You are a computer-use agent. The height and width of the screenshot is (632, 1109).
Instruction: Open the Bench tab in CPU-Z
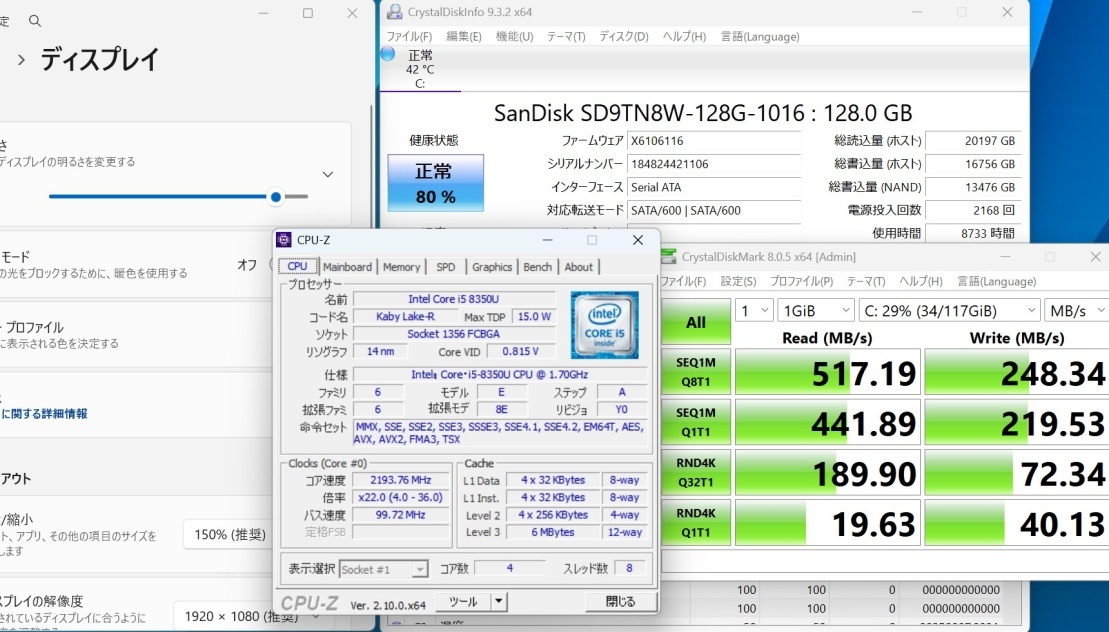point(537,267)
